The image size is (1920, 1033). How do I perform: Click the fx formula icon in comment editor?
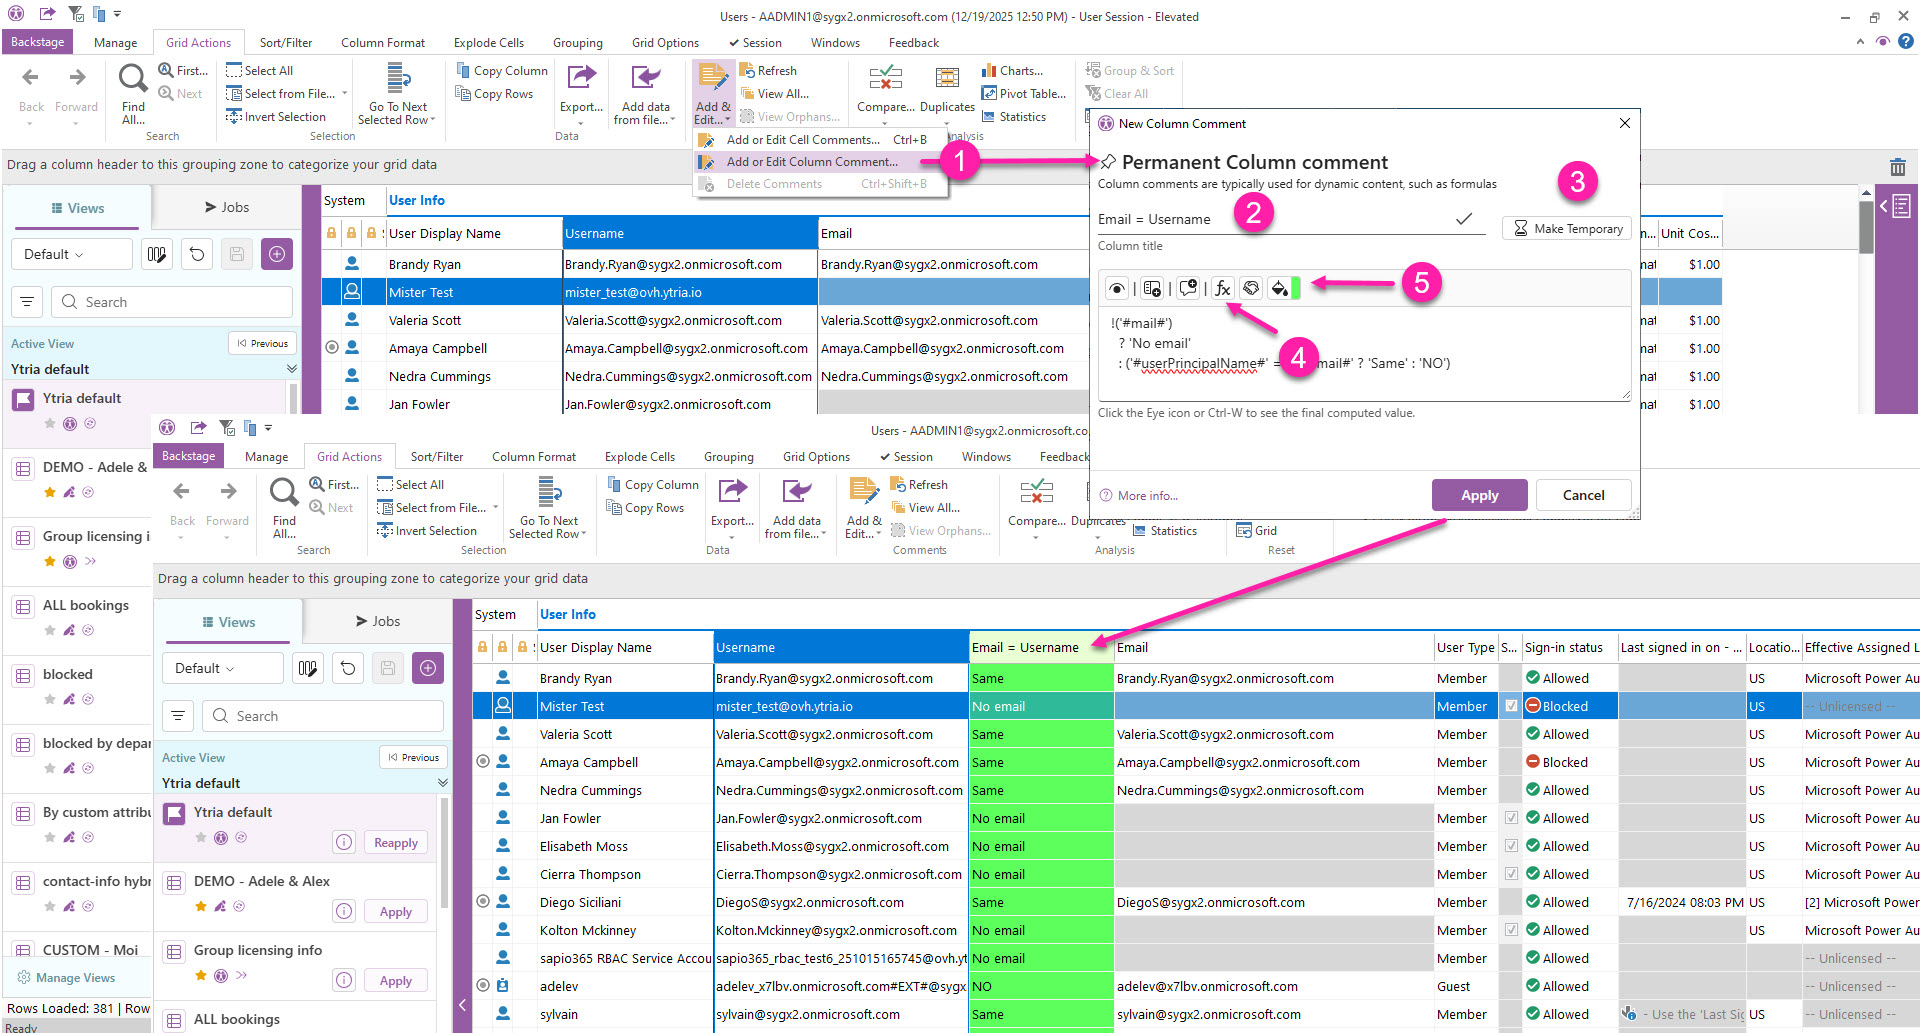coord(1222,288)
